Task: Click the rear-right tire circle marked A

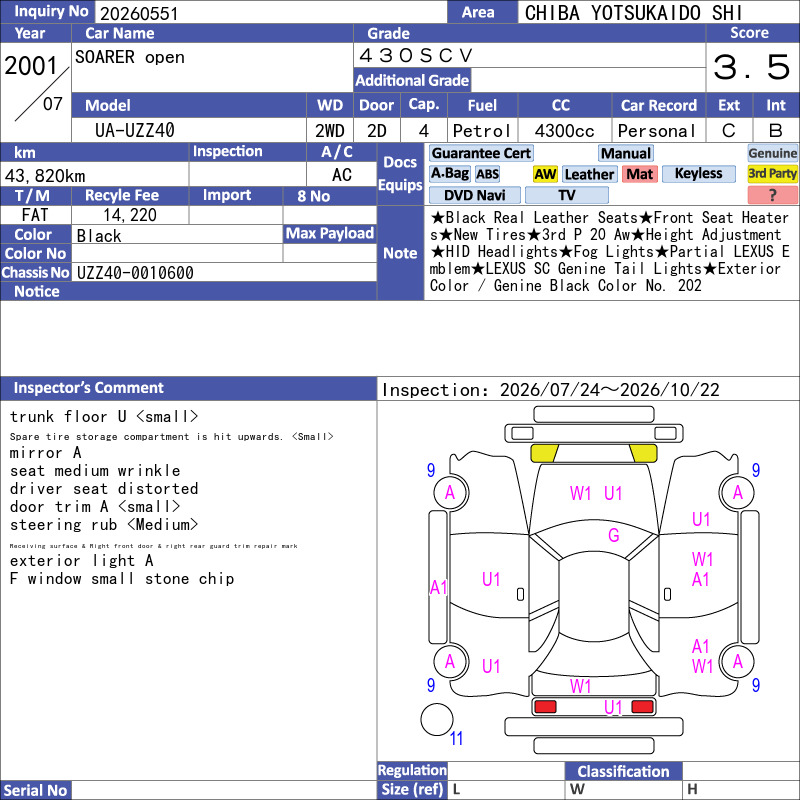Action: point(737,662)
